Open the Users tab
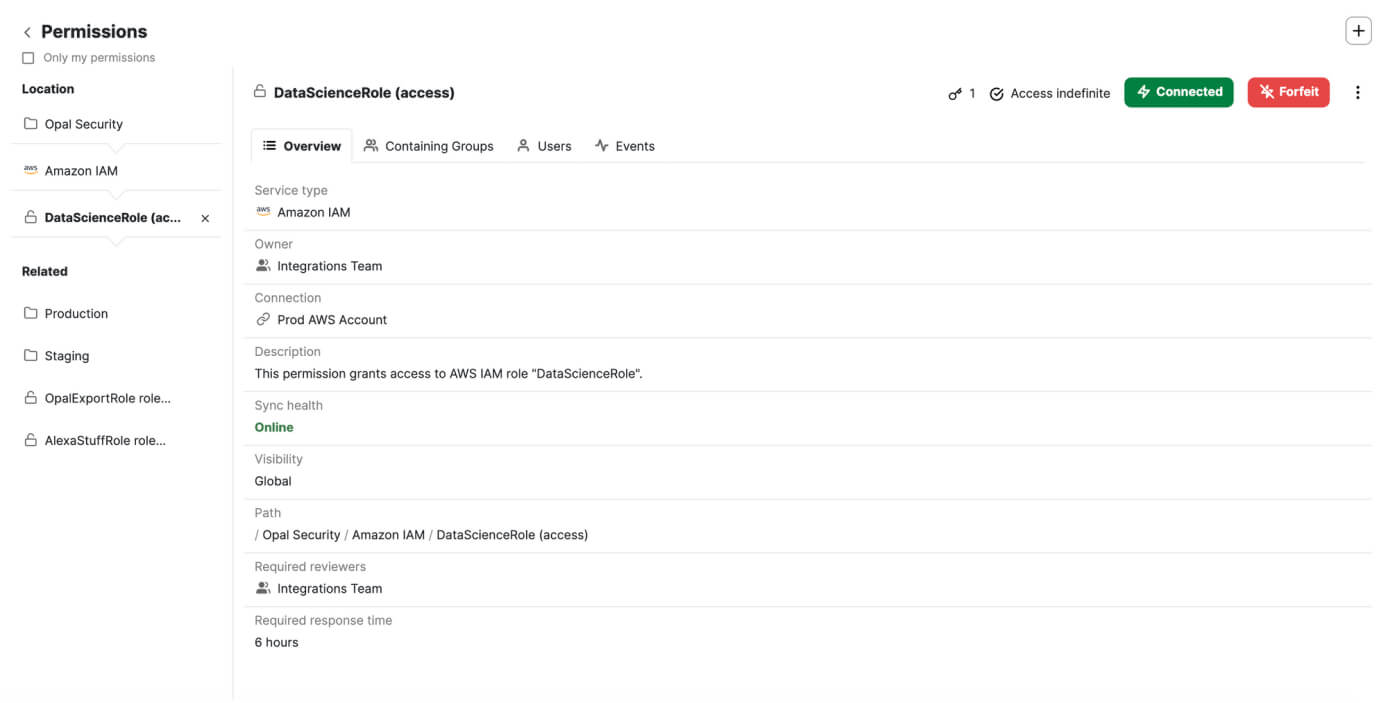1388x703 pixels. (544, 146)
